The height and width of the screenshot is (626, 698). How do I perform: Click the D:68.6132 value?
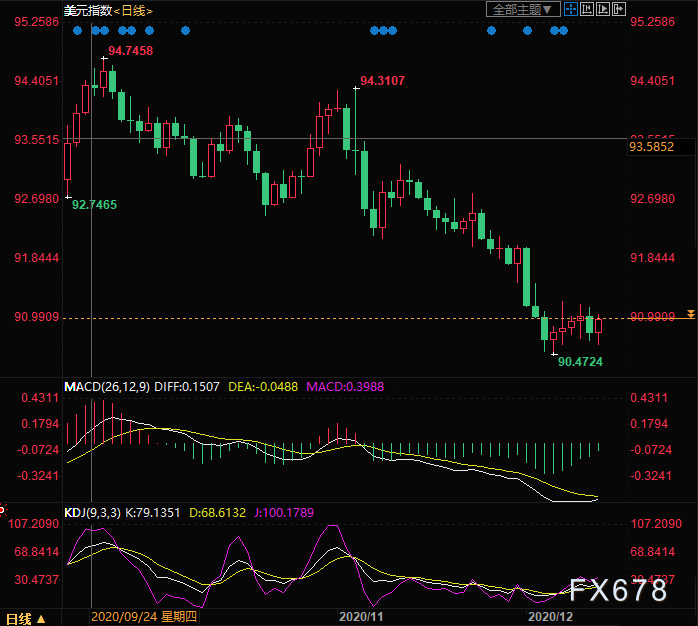217,512
